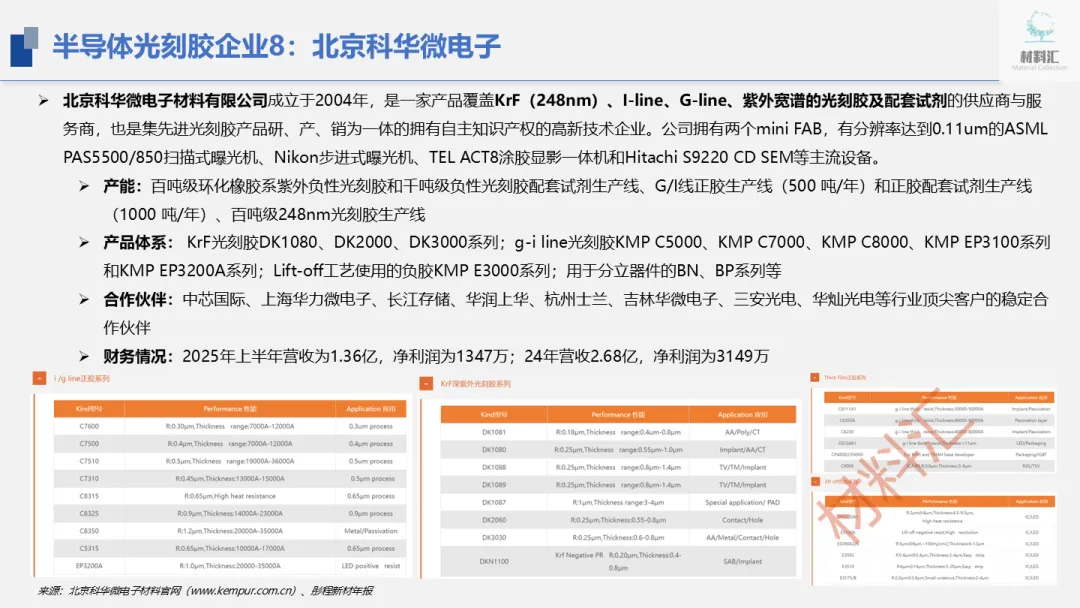This screenshot has height=608, width=1080.
Task: Click the Application 应用 header in the KrF table
Action: click(x=742, y=415)
